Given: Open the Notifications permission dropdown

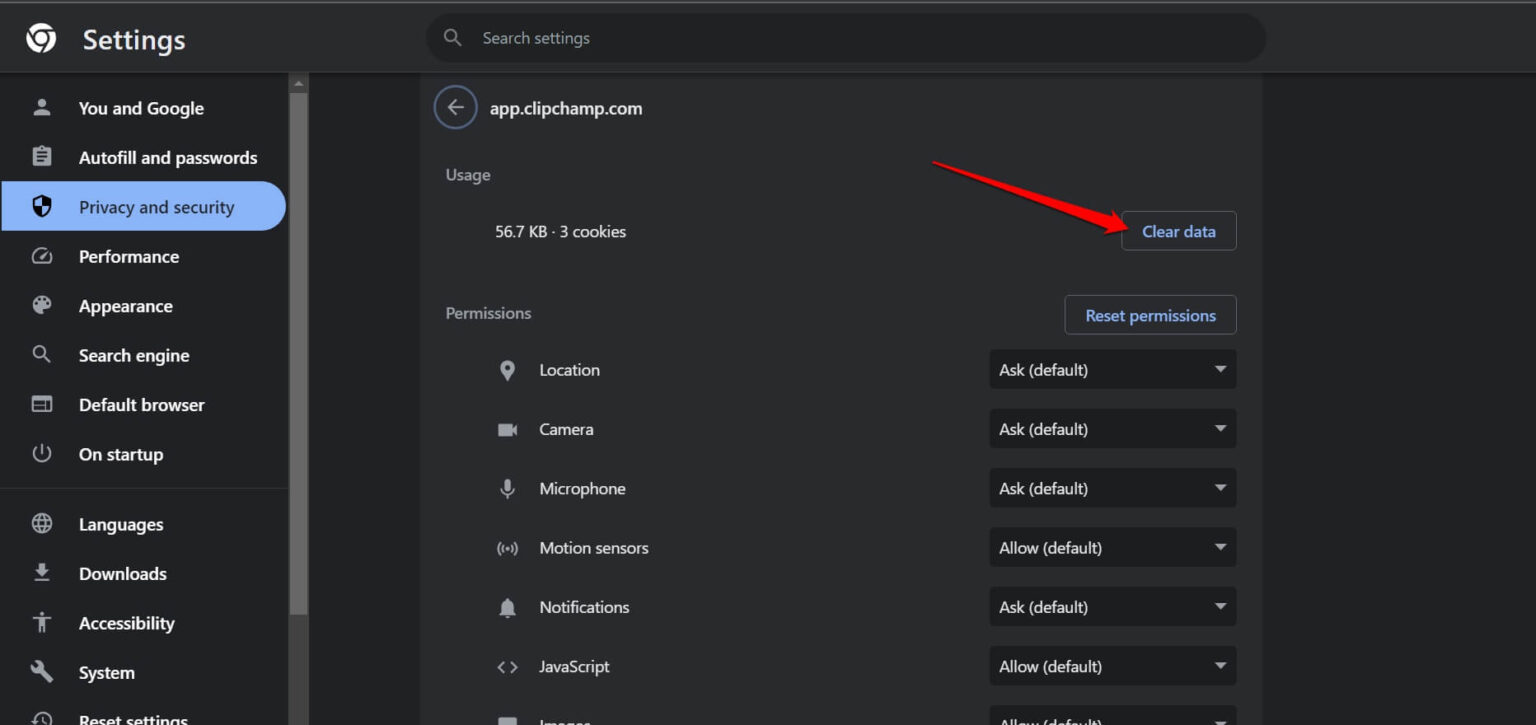Looking at the screenshot, I should point(1111,606).
